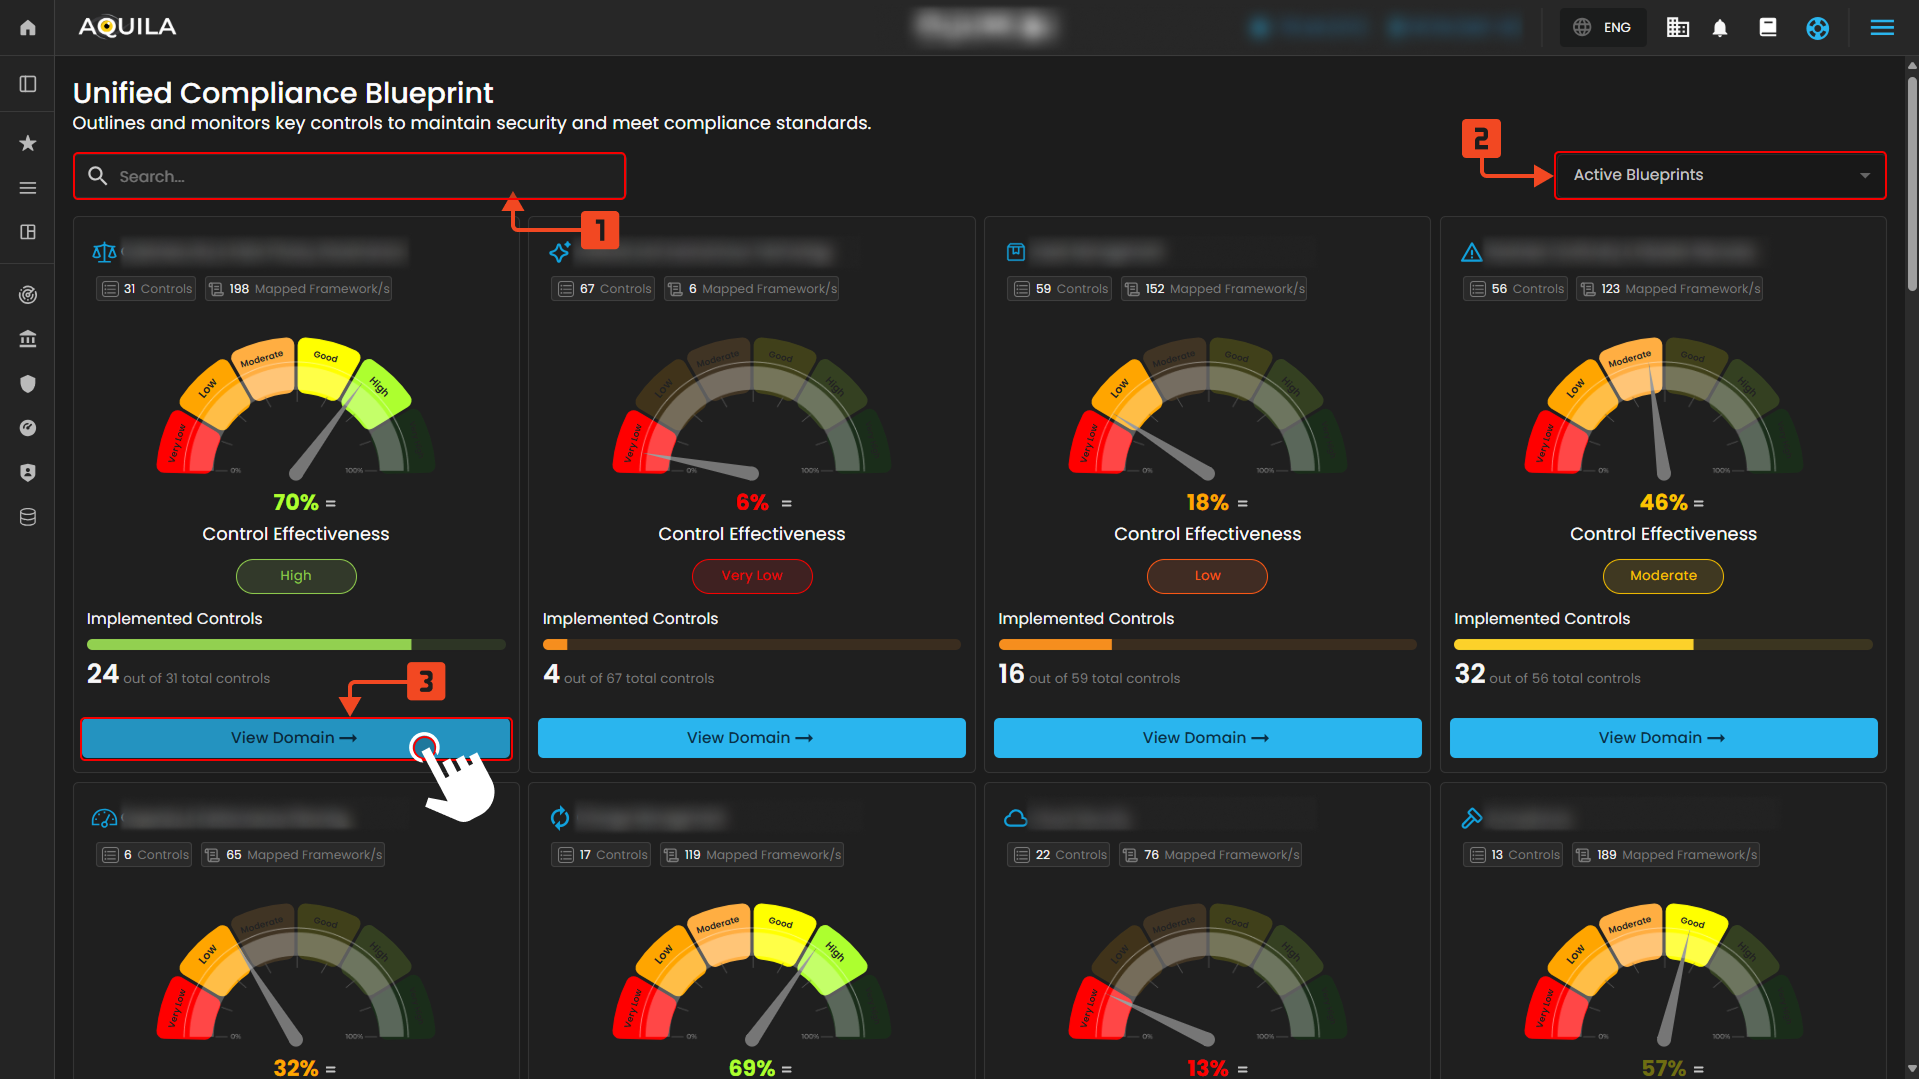This screenshot has width=1919, height=1079.
Task: Toggle the sidebar panel layout icon
Action: [x=28, y=84]
